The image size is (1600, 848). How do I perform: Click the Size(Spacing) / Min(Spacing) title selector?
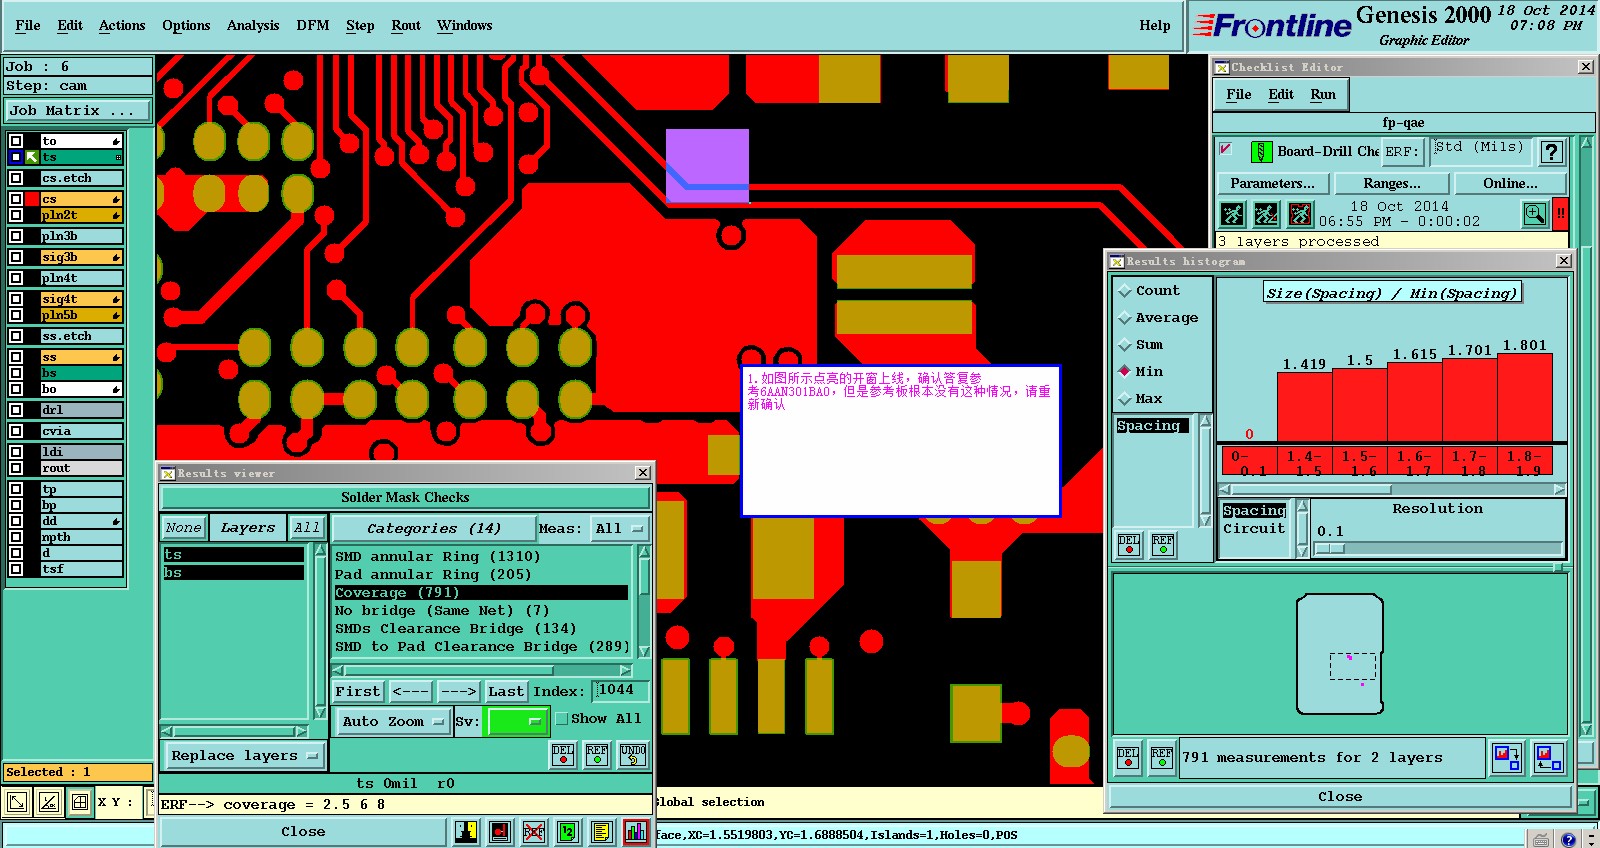tap(1391, 293)
